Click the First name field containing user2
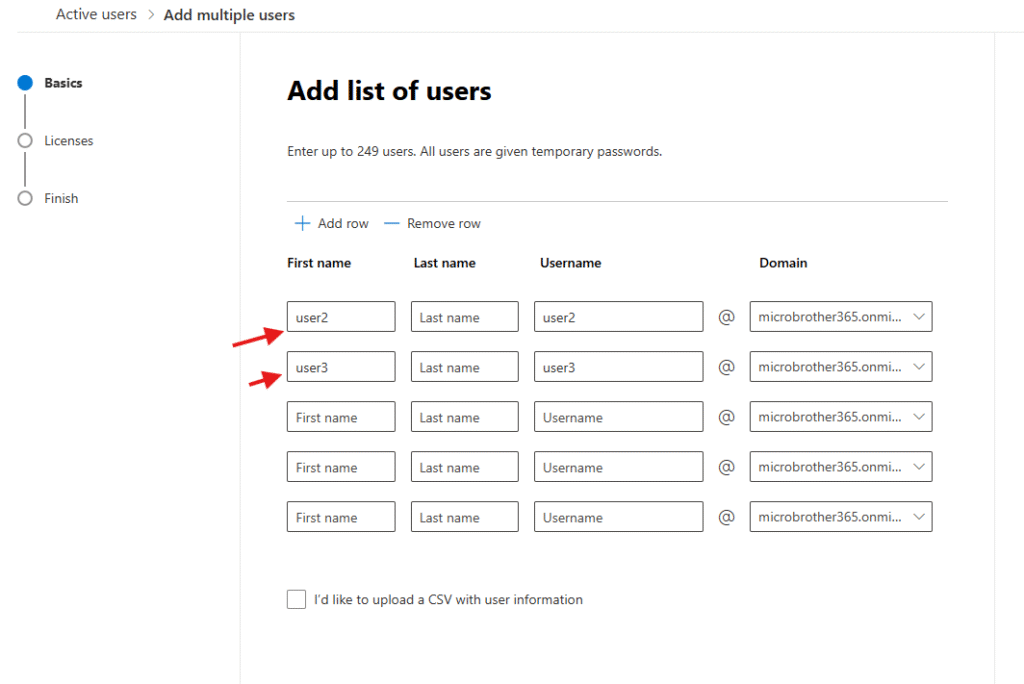This screenshot has width=1024, height=684. (341, 317)
